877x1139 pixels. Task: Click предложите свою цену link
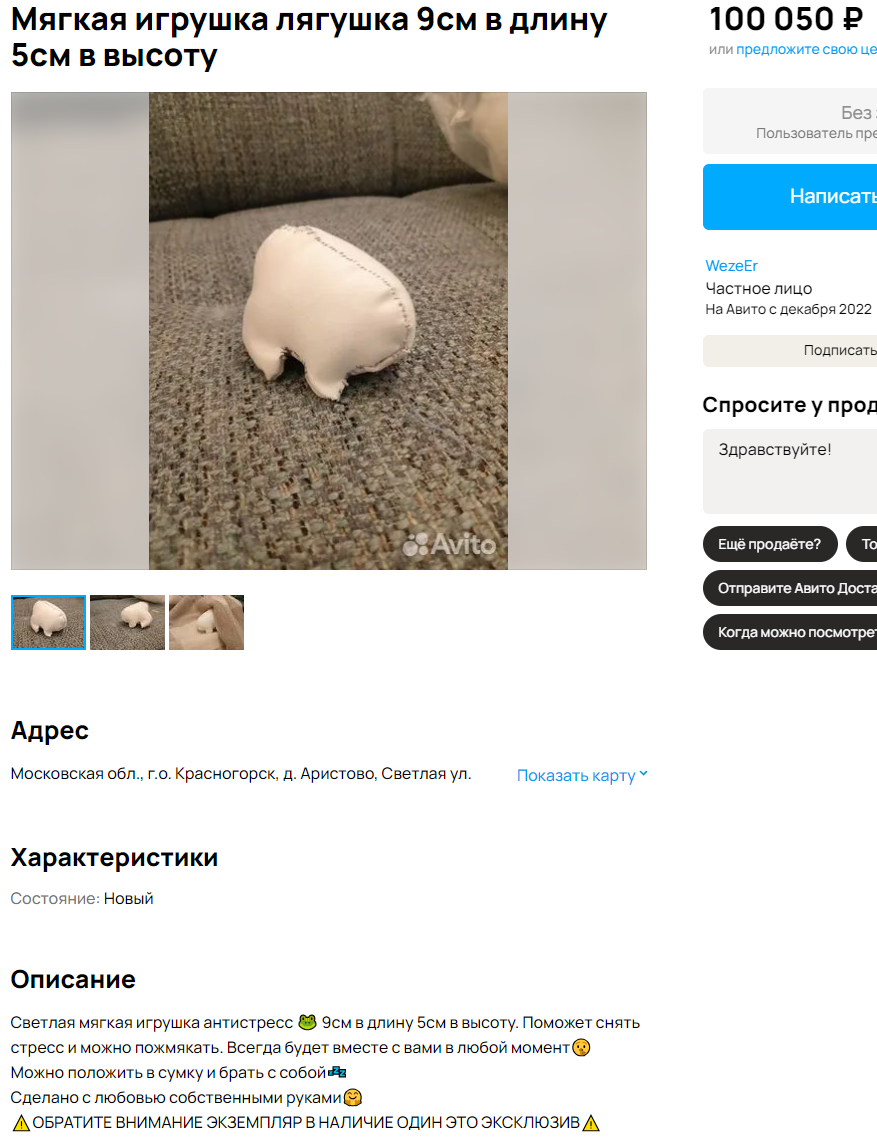807,49
